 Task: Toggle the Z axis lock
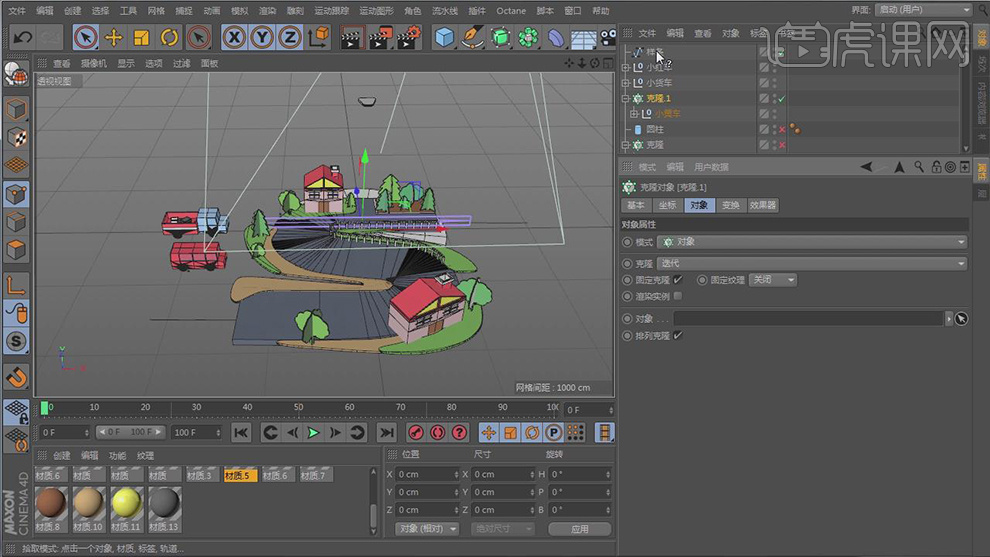click(x=290, y=37)
